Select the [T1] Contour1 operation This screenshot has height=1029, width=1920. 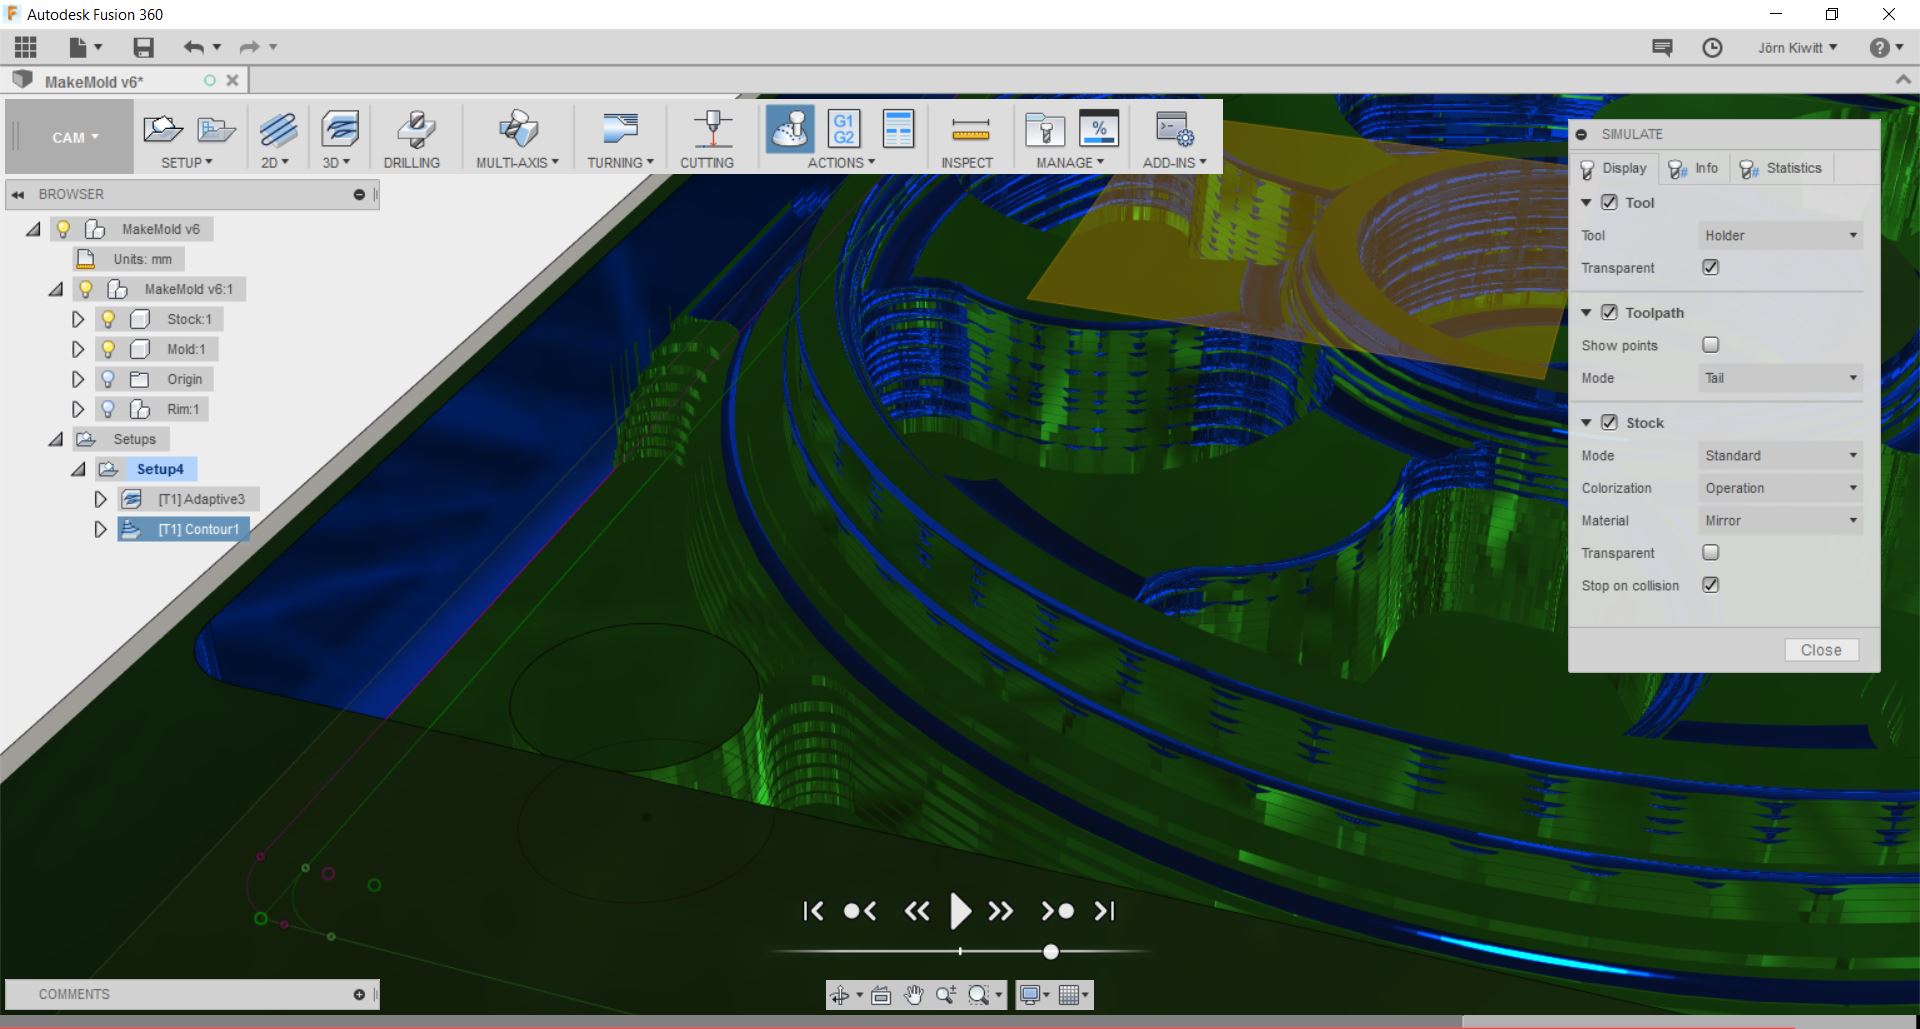point(184,529)
